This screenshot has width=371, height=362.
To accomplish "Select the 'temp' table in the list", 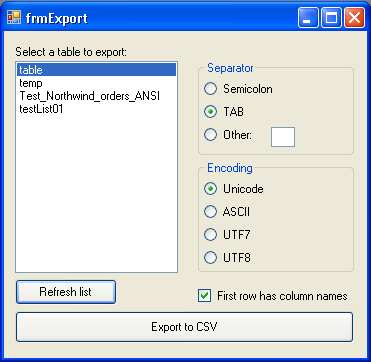I will click(x=96, y=83).
